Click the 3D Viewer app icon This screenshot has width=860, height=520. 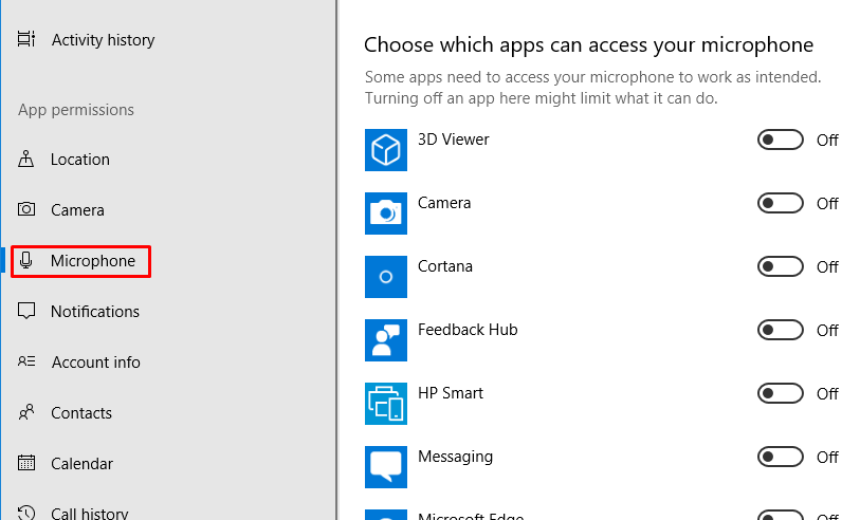pyautogui.click(x=386, y=150)
